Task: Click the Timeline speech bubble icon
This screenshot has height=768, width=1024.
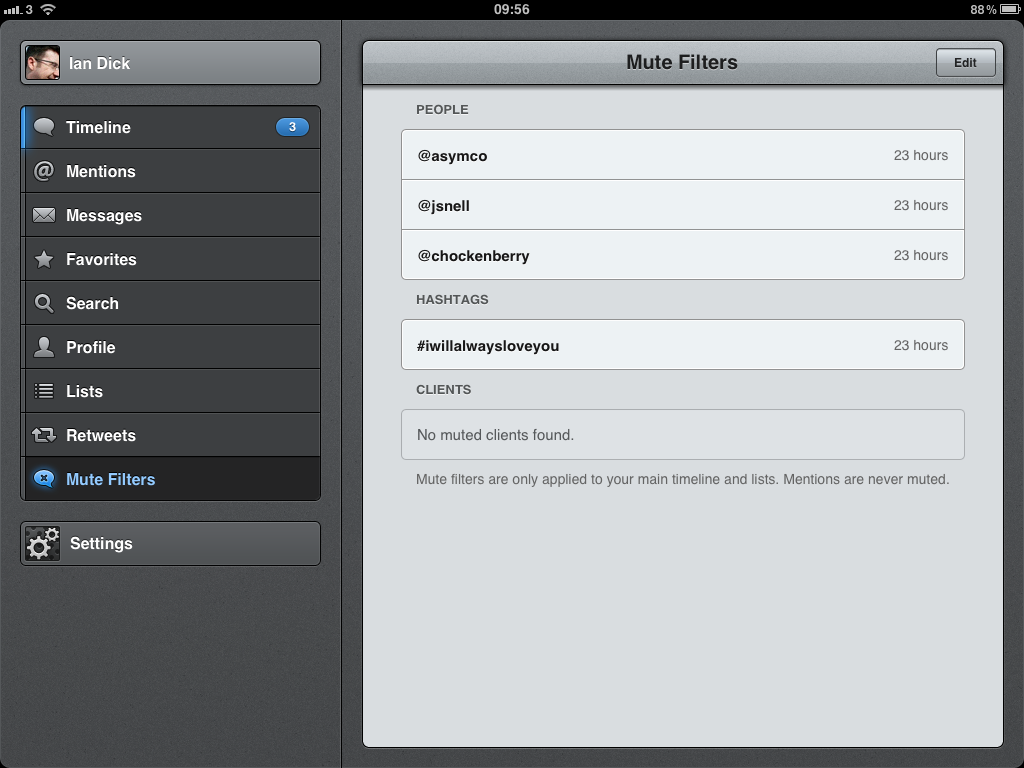Action: point(44,127)
